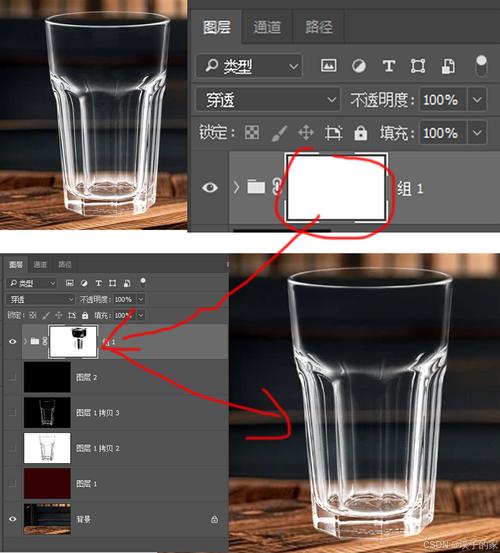Viewport: 500px width, 553px height.
Task: Filter pixel layers in the small Layers panel
Action: click(x=69, y=283)
